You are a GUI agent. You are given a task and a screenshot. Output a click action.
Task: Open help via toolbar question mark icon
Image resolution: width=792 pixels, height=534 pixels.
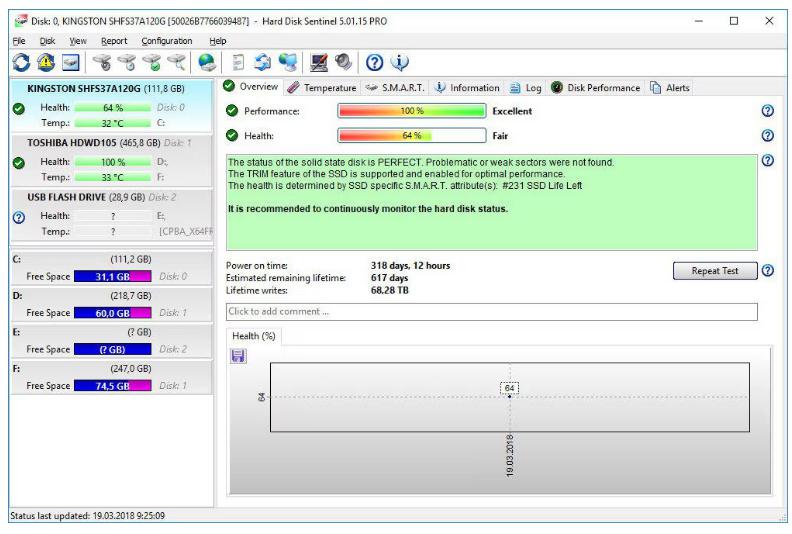point(373,62)
